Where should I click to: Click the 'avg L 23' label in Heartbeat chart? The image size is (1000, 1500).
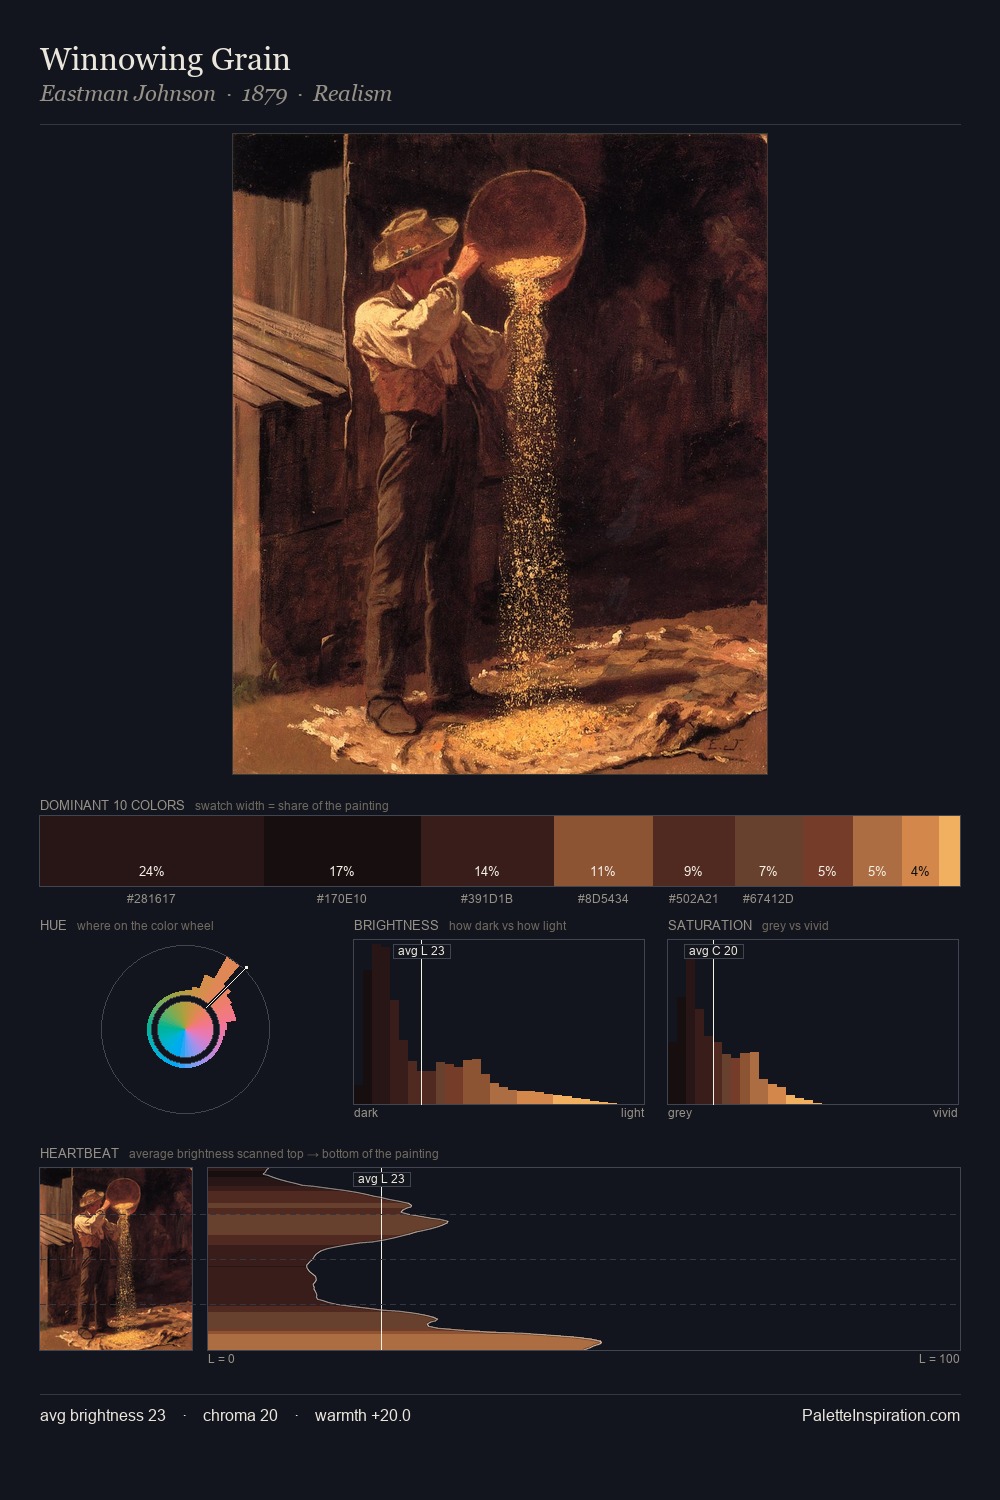click(381, 1179)
